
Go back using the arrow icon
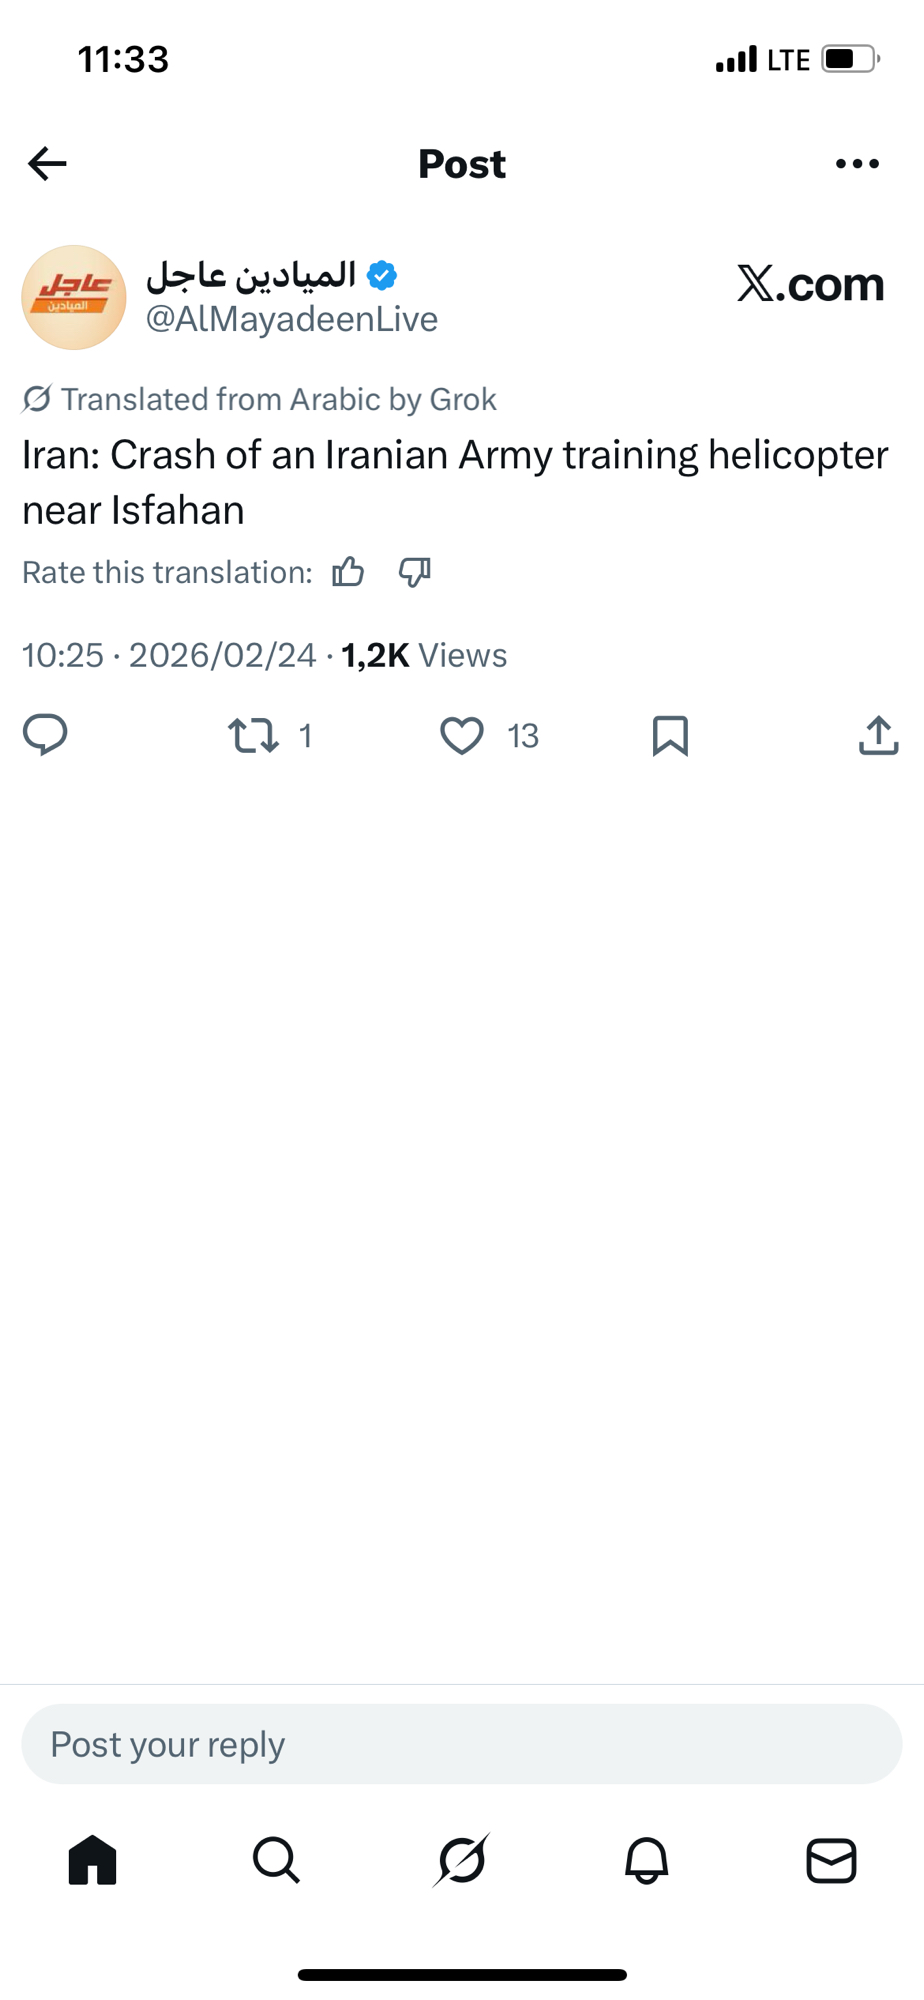tap(47, 164)
